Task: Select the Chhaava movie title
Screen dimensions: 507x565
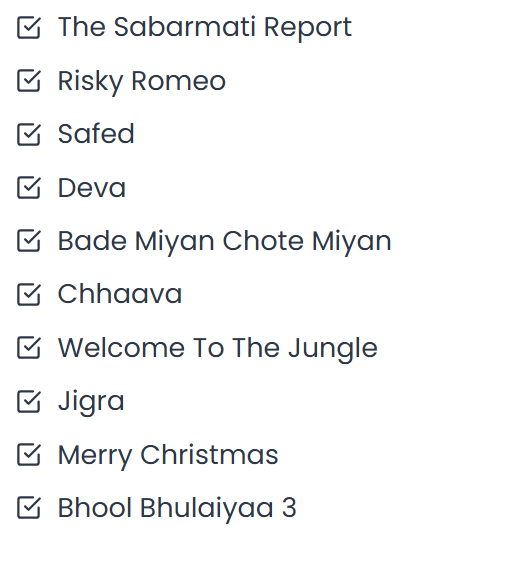Action: [x=120, y=294]
